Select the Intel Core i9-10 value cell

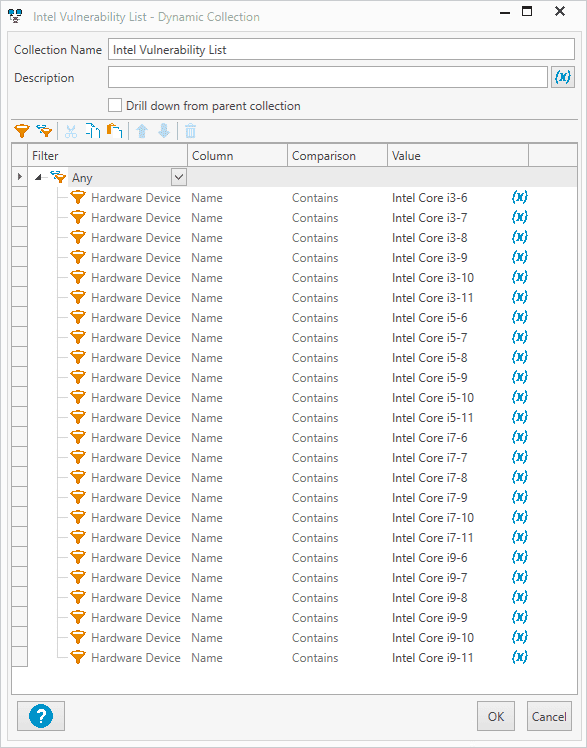coord(433,638)
